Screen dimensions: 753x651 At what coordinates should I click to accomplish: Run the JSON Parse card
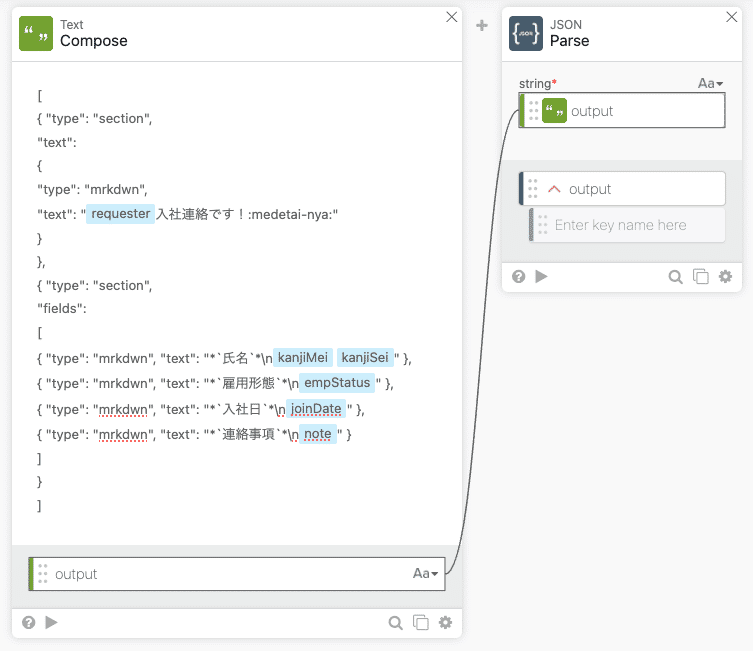[x=541, y=277]
